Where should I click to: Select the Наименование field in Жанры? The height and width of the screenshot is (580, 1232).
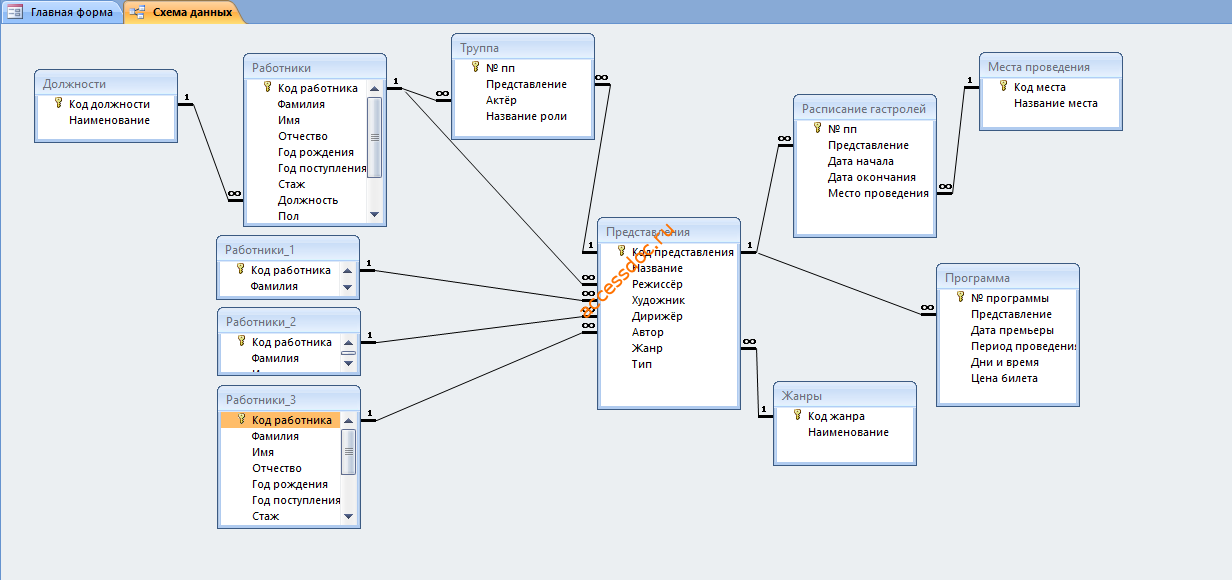849,432
